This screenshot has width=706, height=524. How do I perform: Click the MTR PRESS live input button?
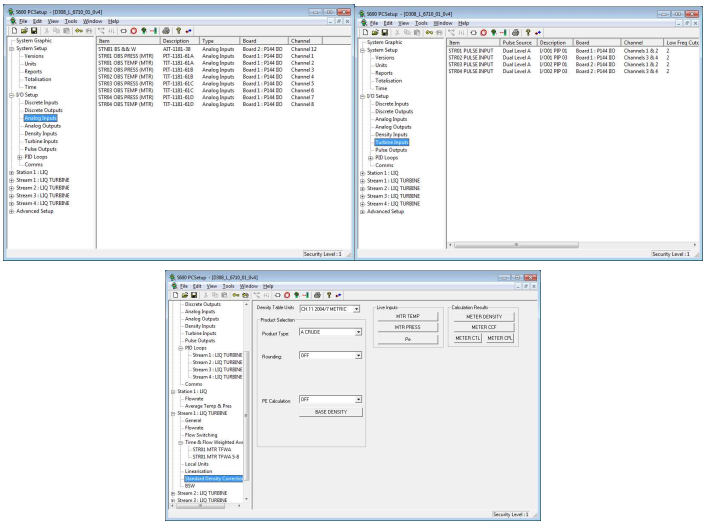pos(407,327)
